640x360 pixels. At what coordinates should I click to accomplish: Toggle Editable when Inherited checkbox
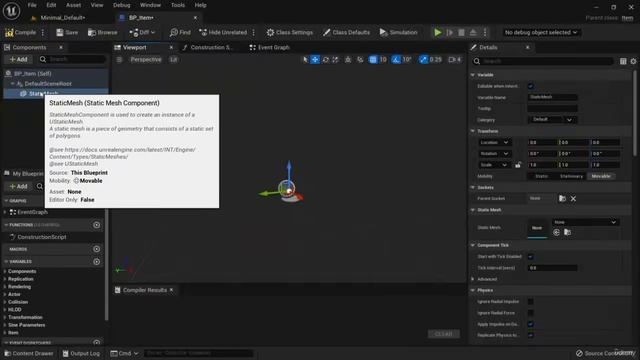(x=531, y=86)
